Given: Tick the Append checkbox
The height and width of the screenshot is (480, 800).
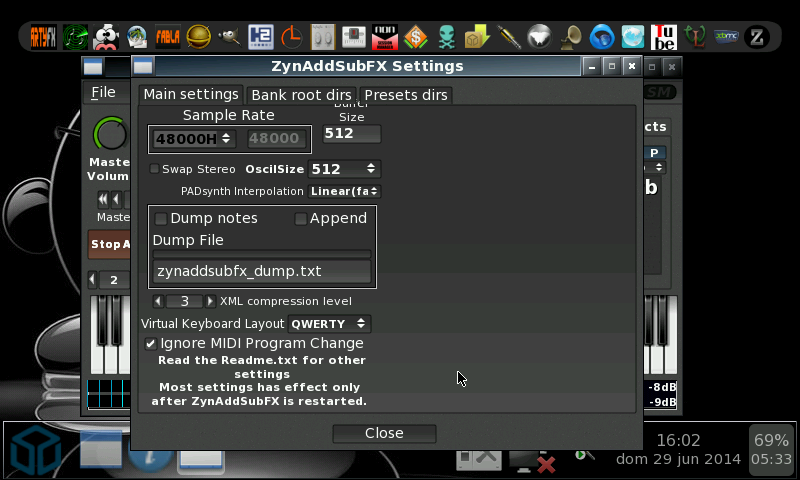Looking at the screenshot, I should click(x=301, y=218).
